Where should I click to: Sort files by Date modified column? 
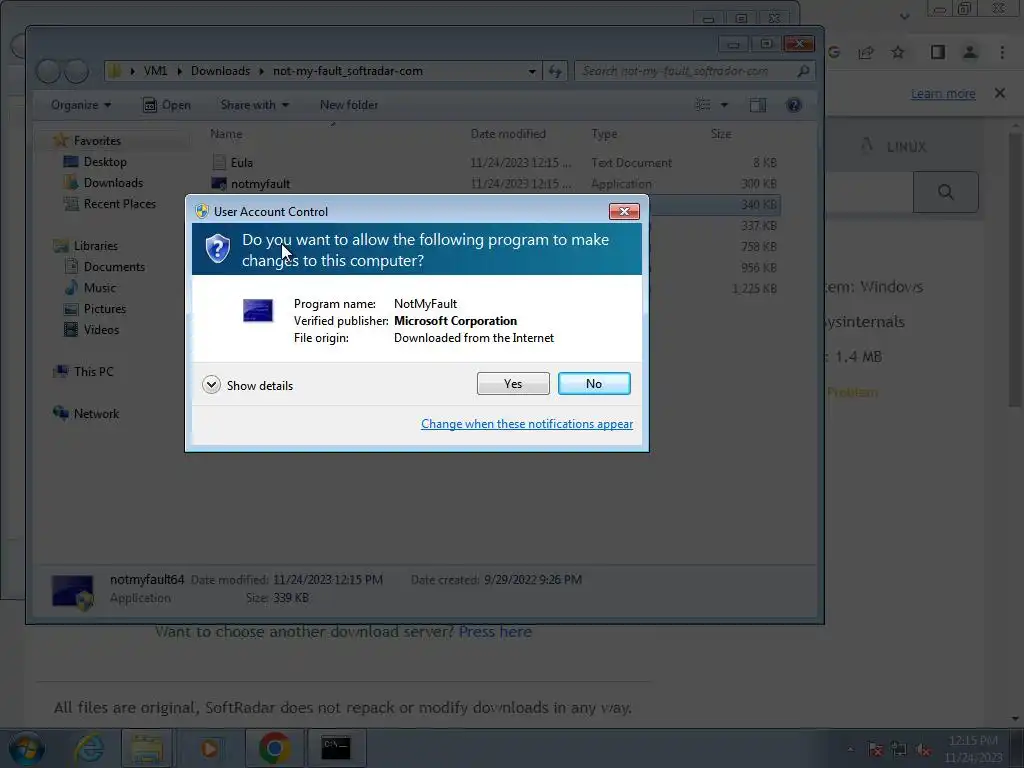coord(508,134)
